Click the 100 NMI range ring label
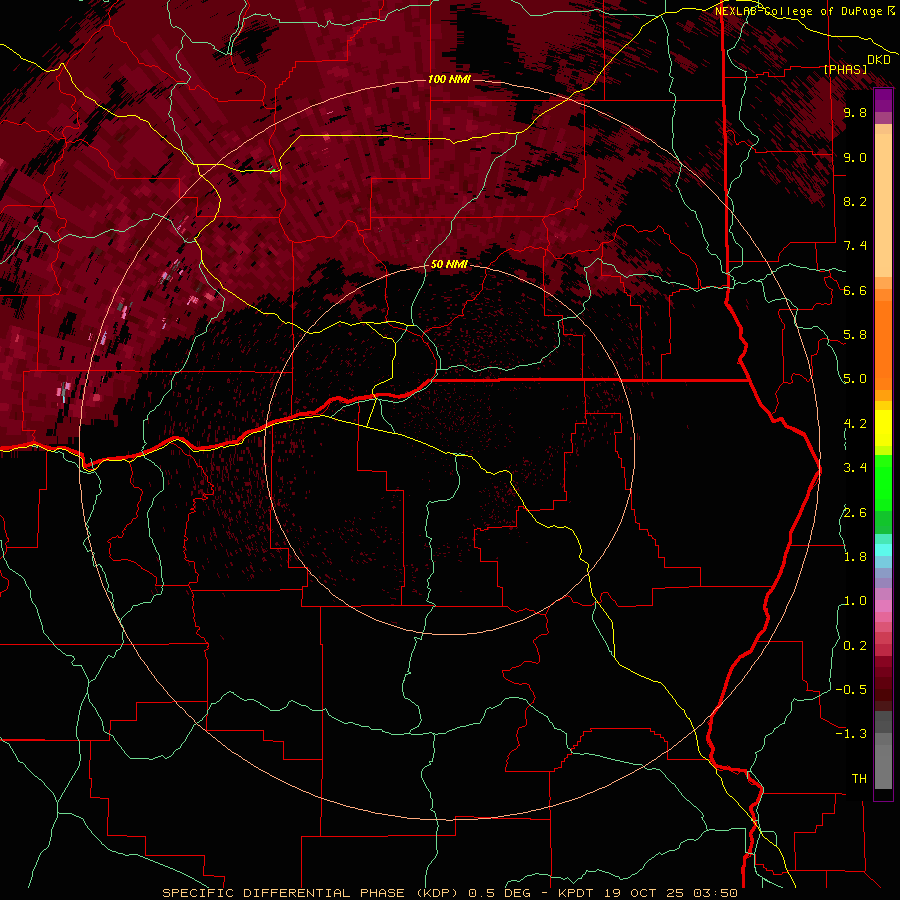Image resolution: width=900 pixels, height=900 pixels. [449, 79]
